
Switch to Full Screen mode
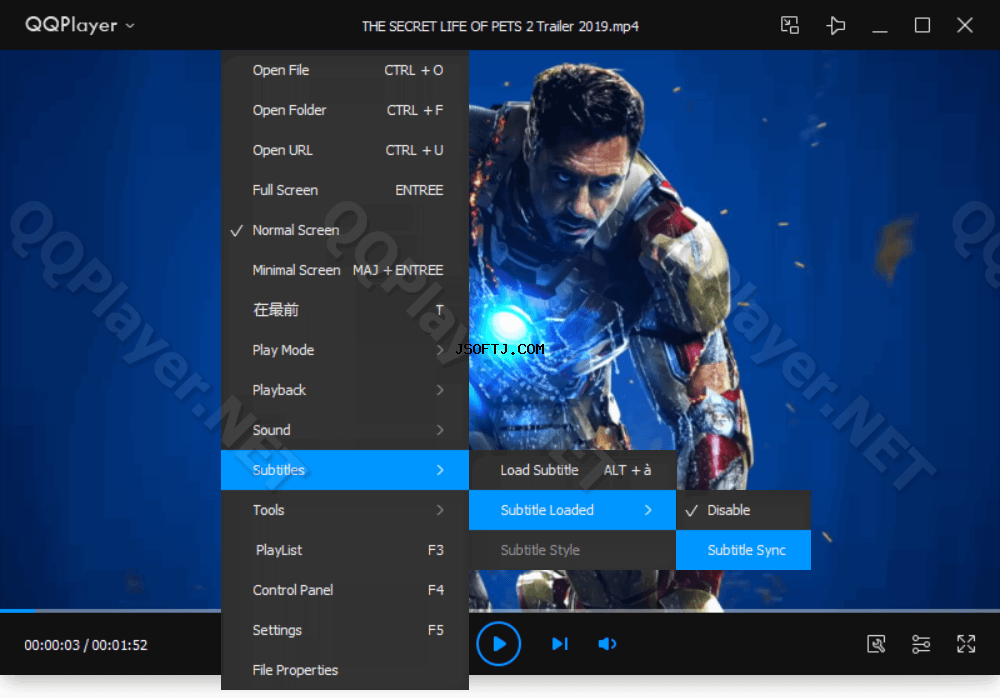click(345, 190)
